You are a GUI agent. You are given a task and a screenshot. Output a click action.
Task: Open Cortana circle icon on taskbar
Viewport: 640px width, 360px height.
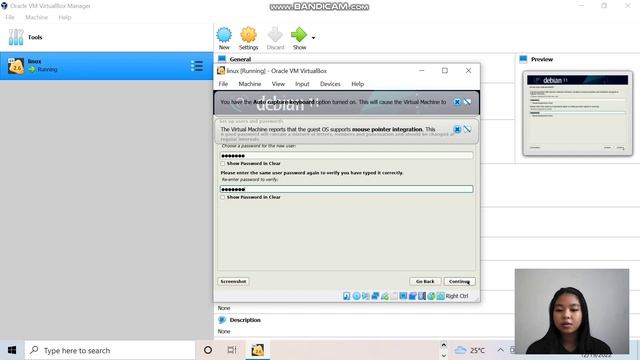[208, 350]
